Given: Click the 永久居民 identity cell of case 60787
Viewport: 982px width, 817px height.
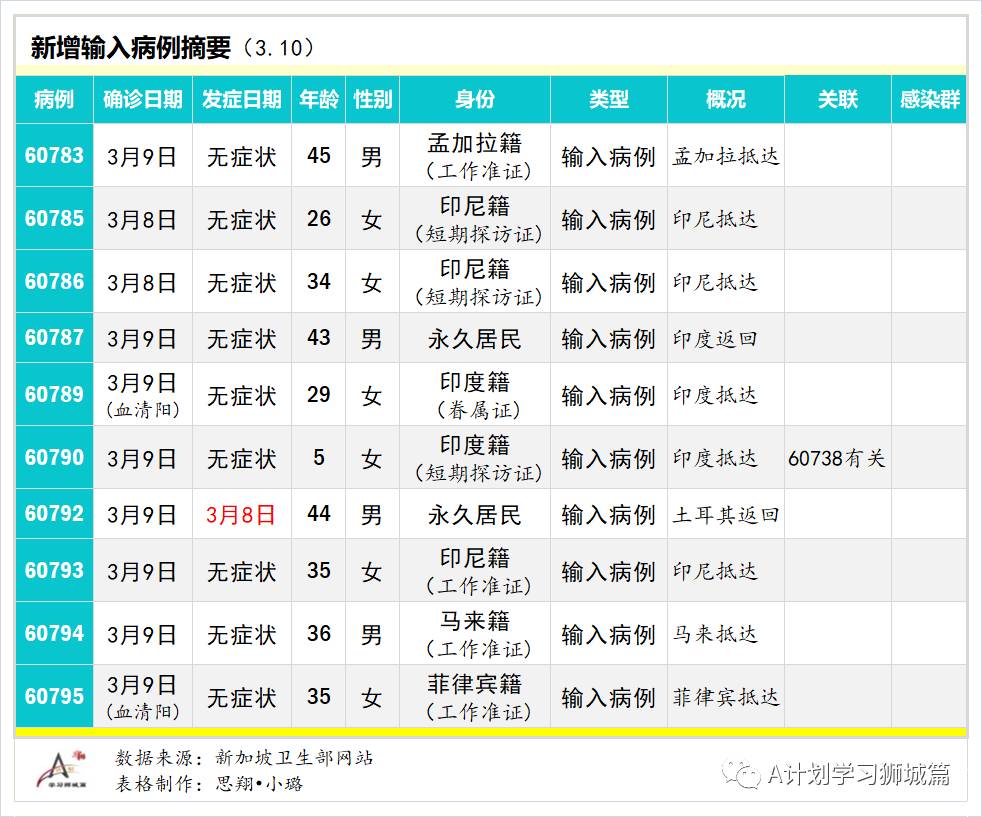Looking at the screenshot, I should click(x=473, y=339).
